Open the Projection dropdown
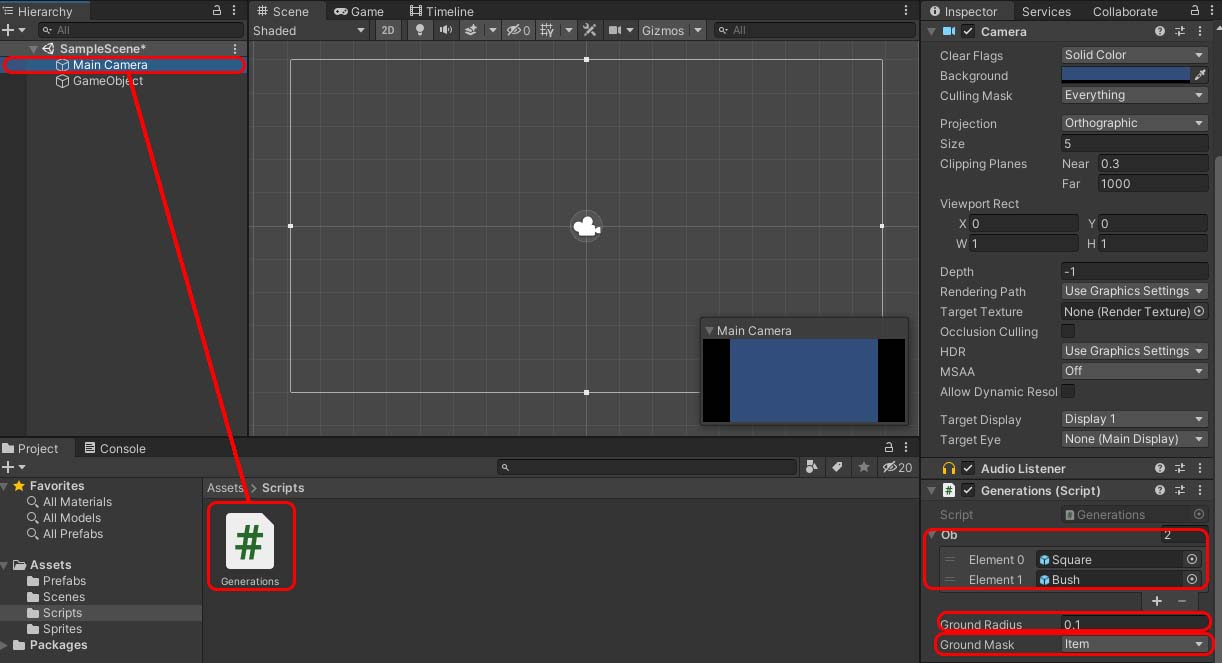The height and width of the screenshot is (663, 1222). point(1134,123)
